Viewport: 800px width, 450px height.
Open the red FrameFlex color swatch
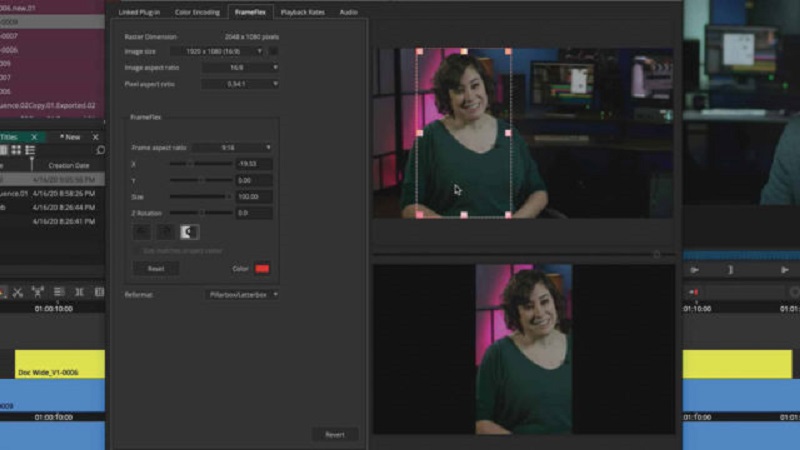coord(263,269)
